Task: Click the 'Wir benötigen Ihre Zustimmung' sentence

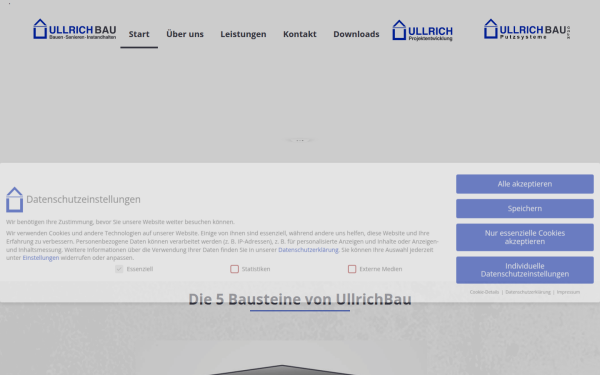Action: (120, 222)
